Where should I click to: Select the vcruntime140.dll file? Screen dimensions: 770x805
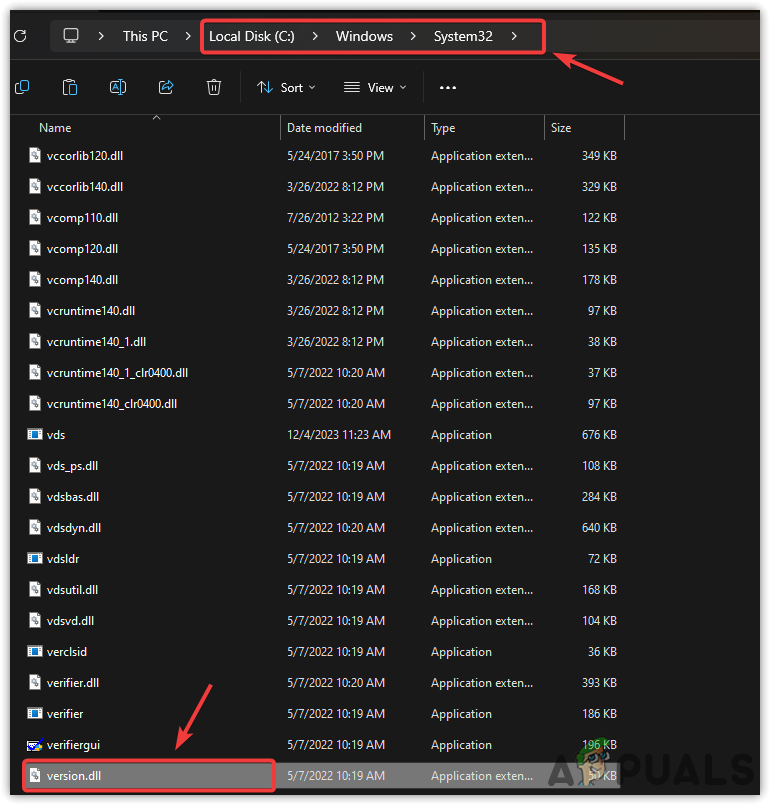tap(90, 311)
